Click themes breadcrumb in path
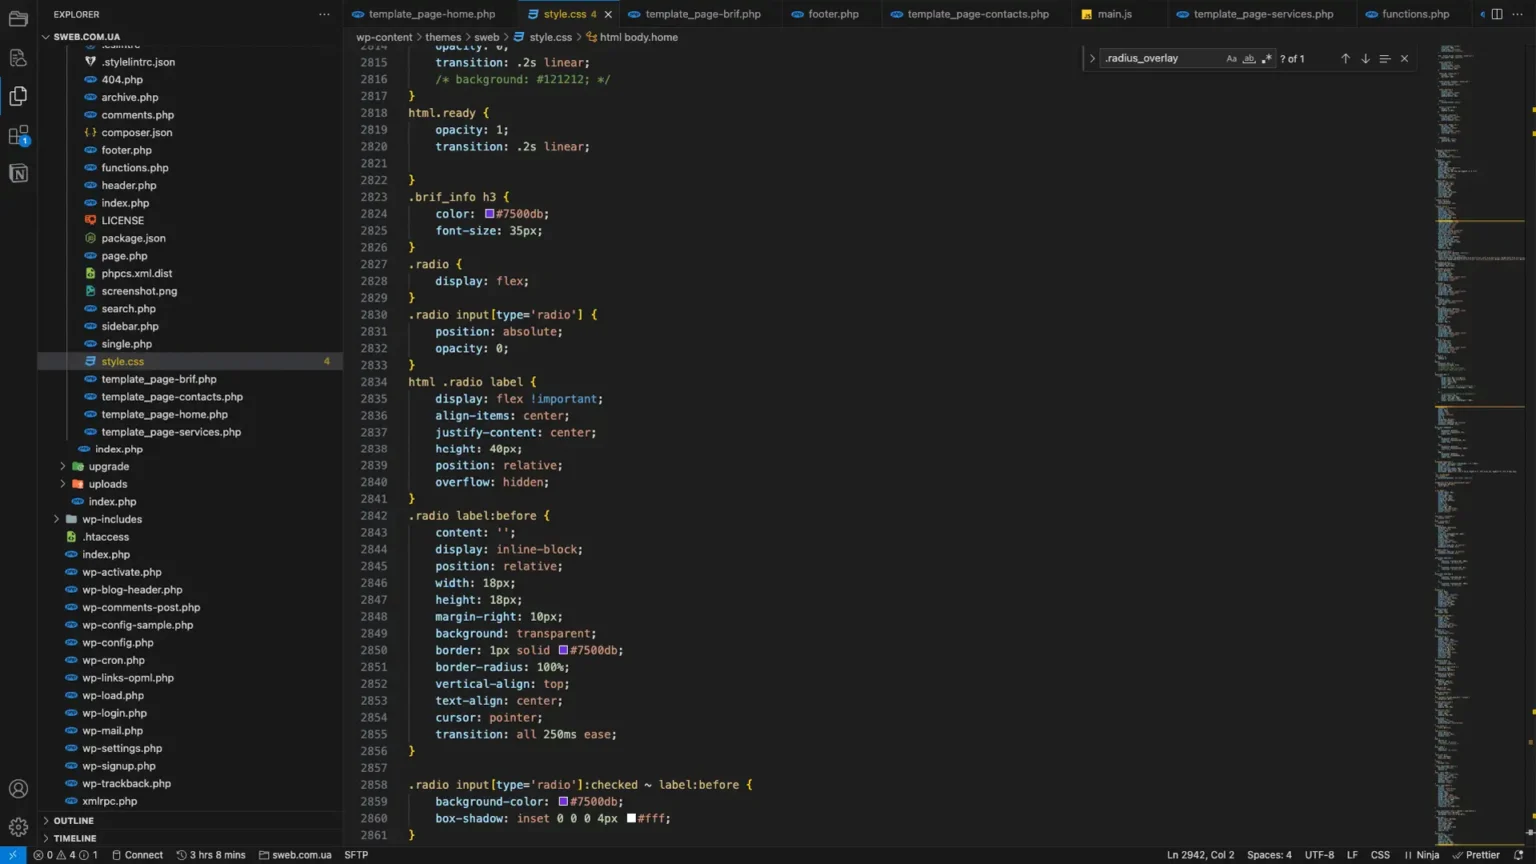1536x864 pixels. point(443,37)
